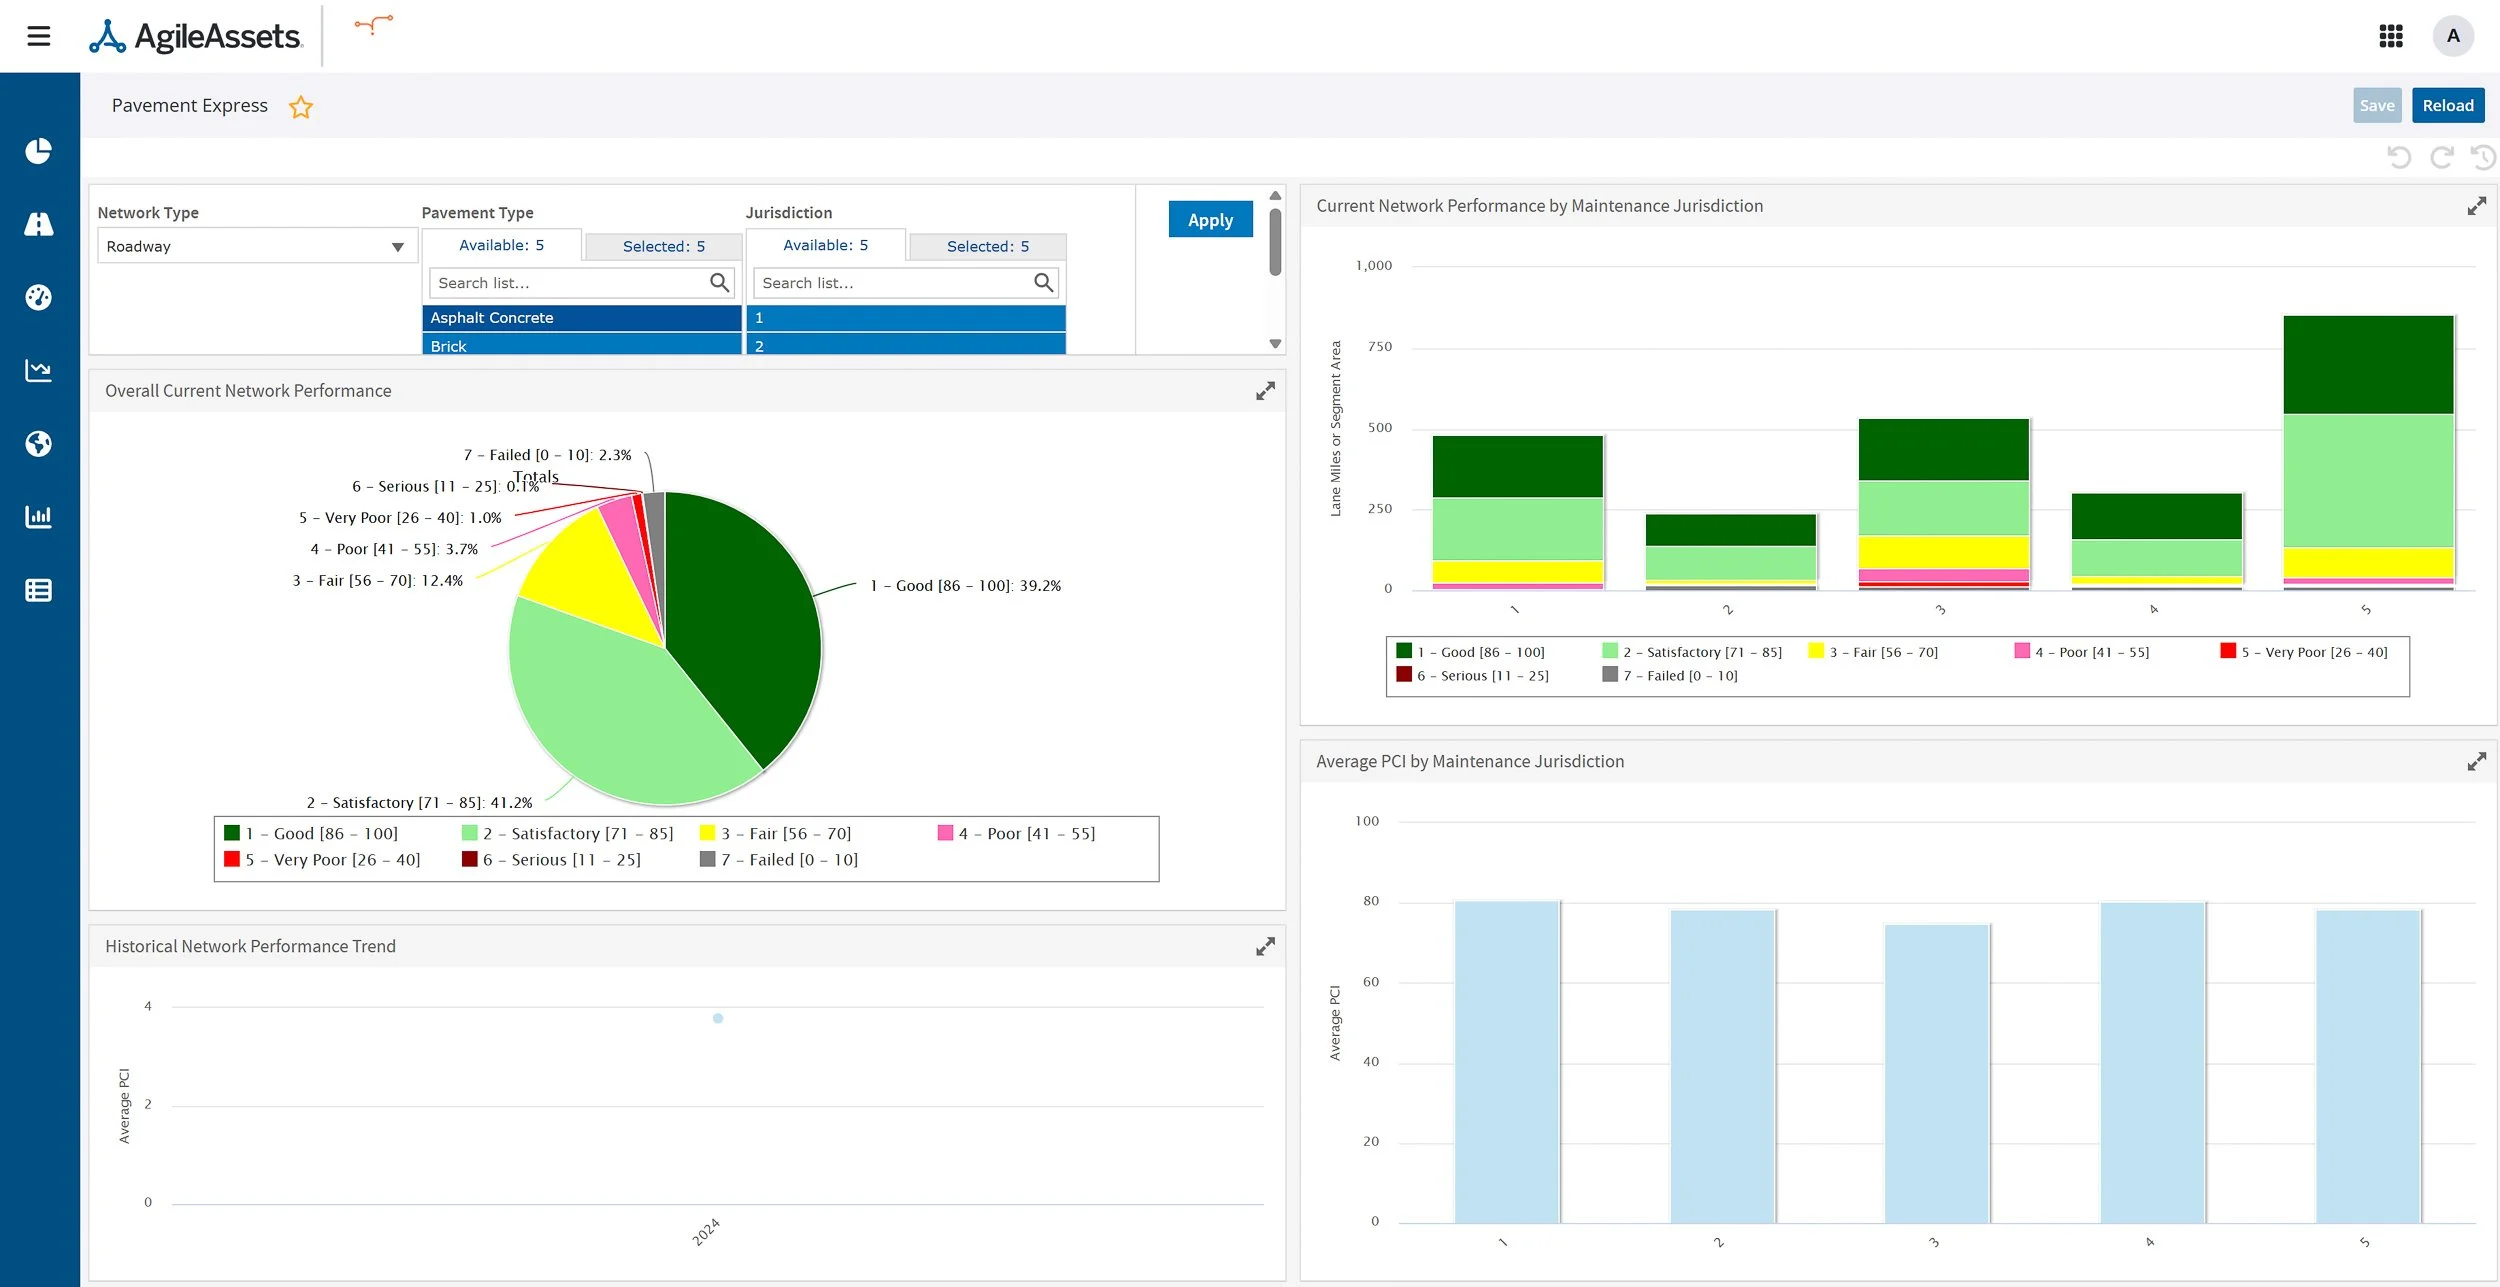The height and width of the screenshot is (1287, 2500).
Task: Toggle pie legend 7 - Failed swatch
Action: (x=707, y=859)
